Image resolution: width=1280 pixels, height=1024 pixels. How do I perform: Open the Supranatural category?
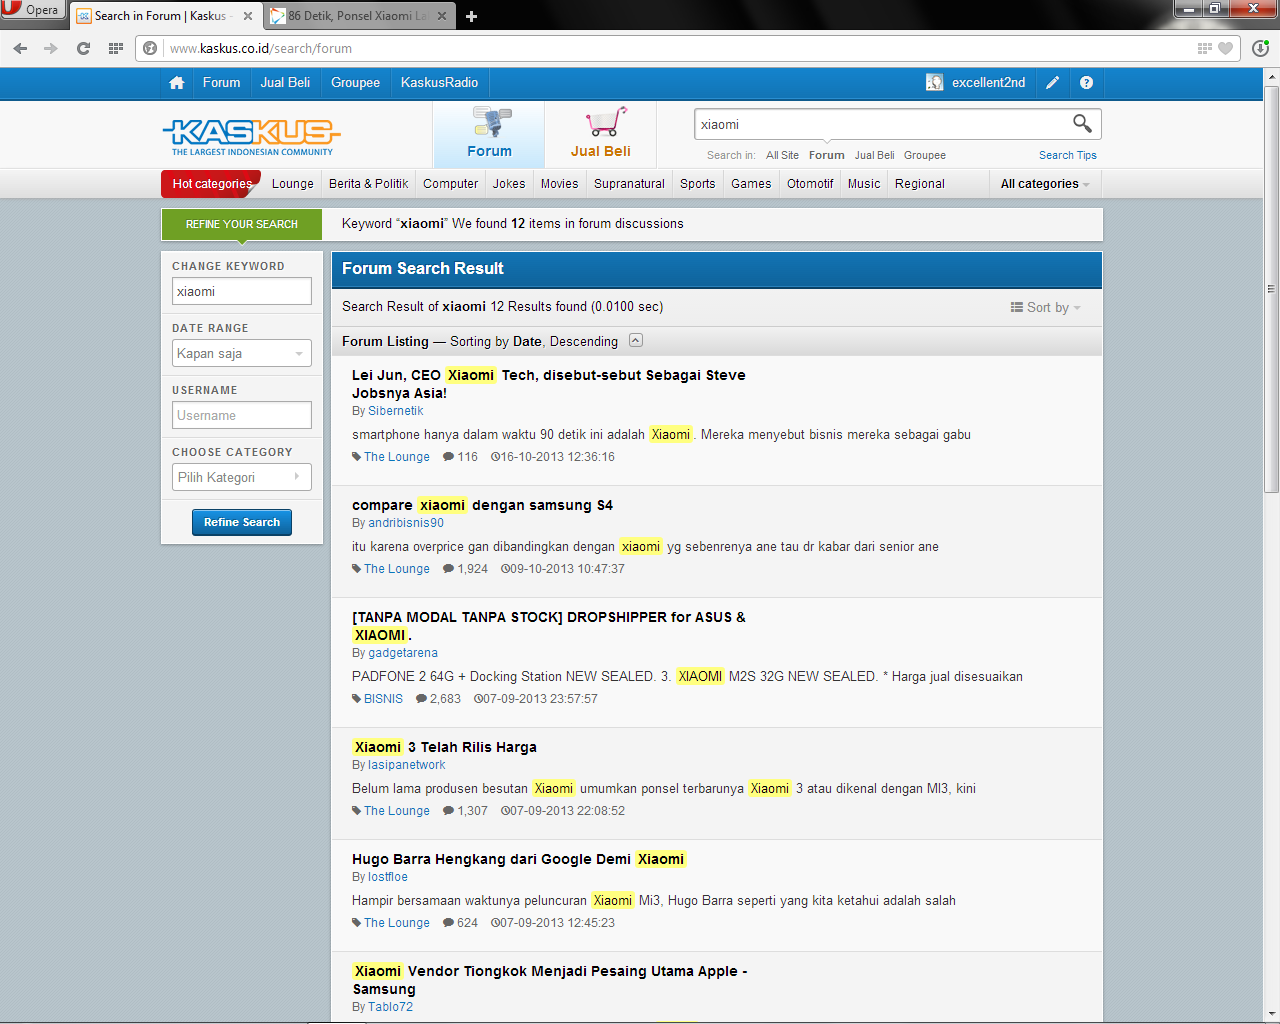[629, 184]
